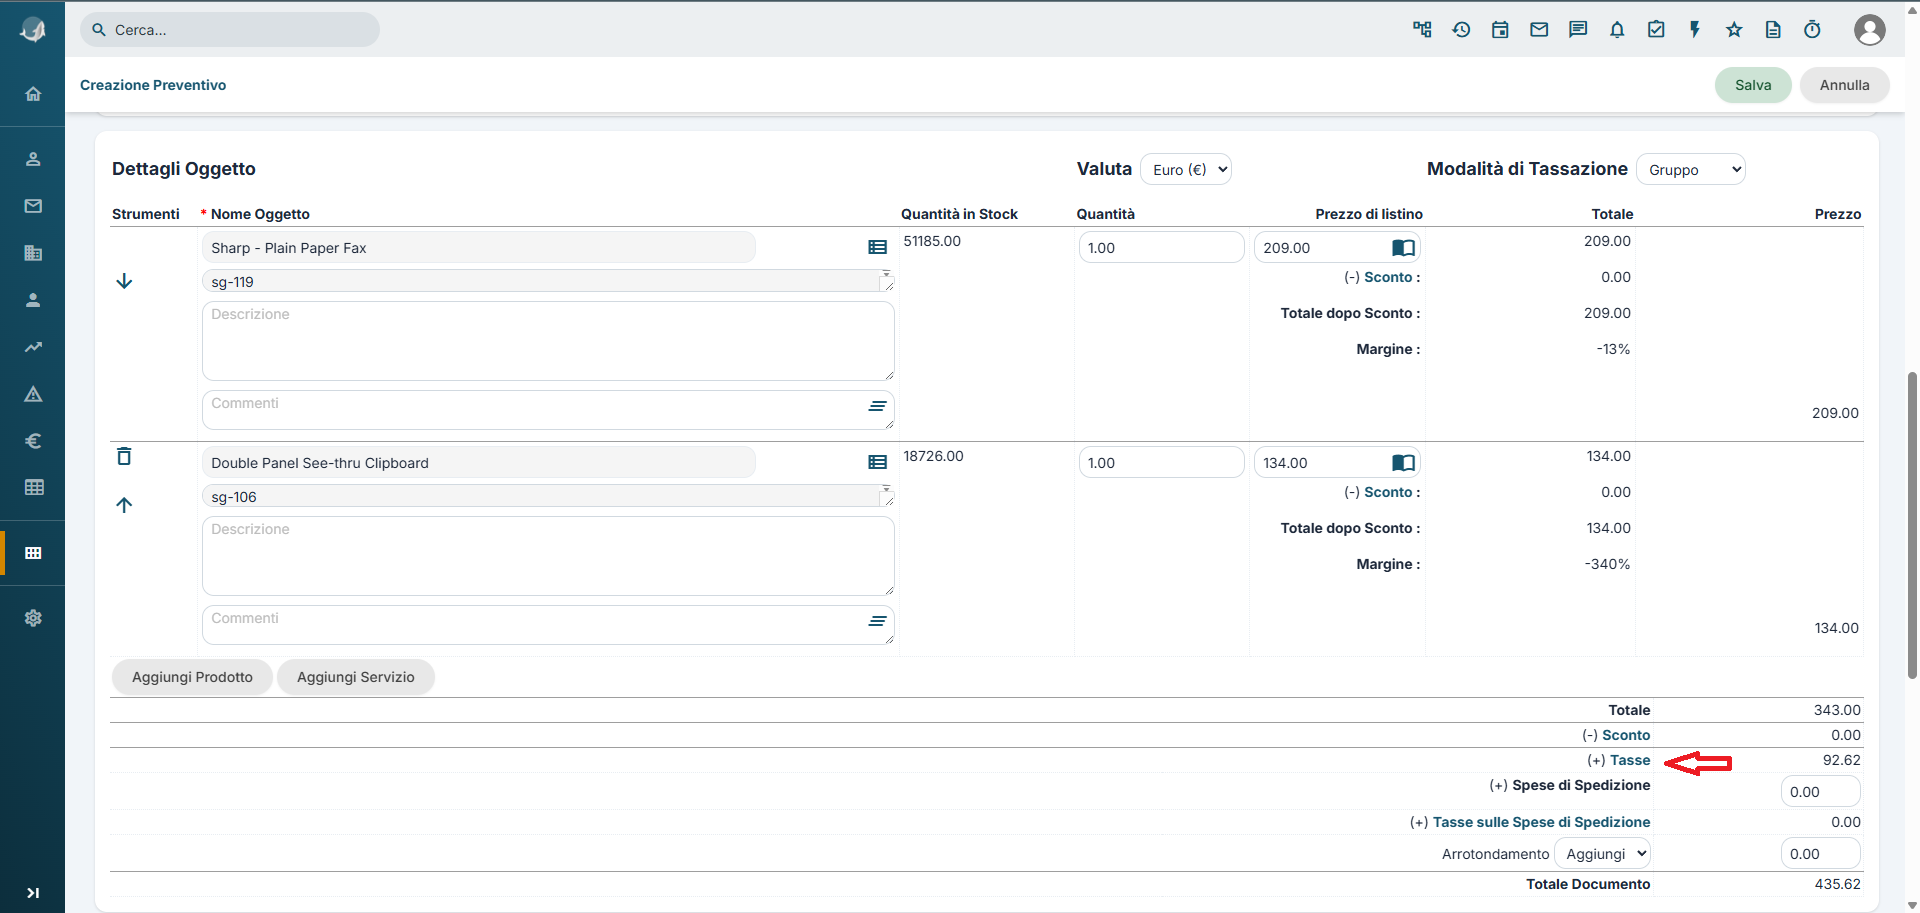Screen dimensions: 1920x913
Task: Open the trend chart icon in sidebar
Action: coord(33,347)
